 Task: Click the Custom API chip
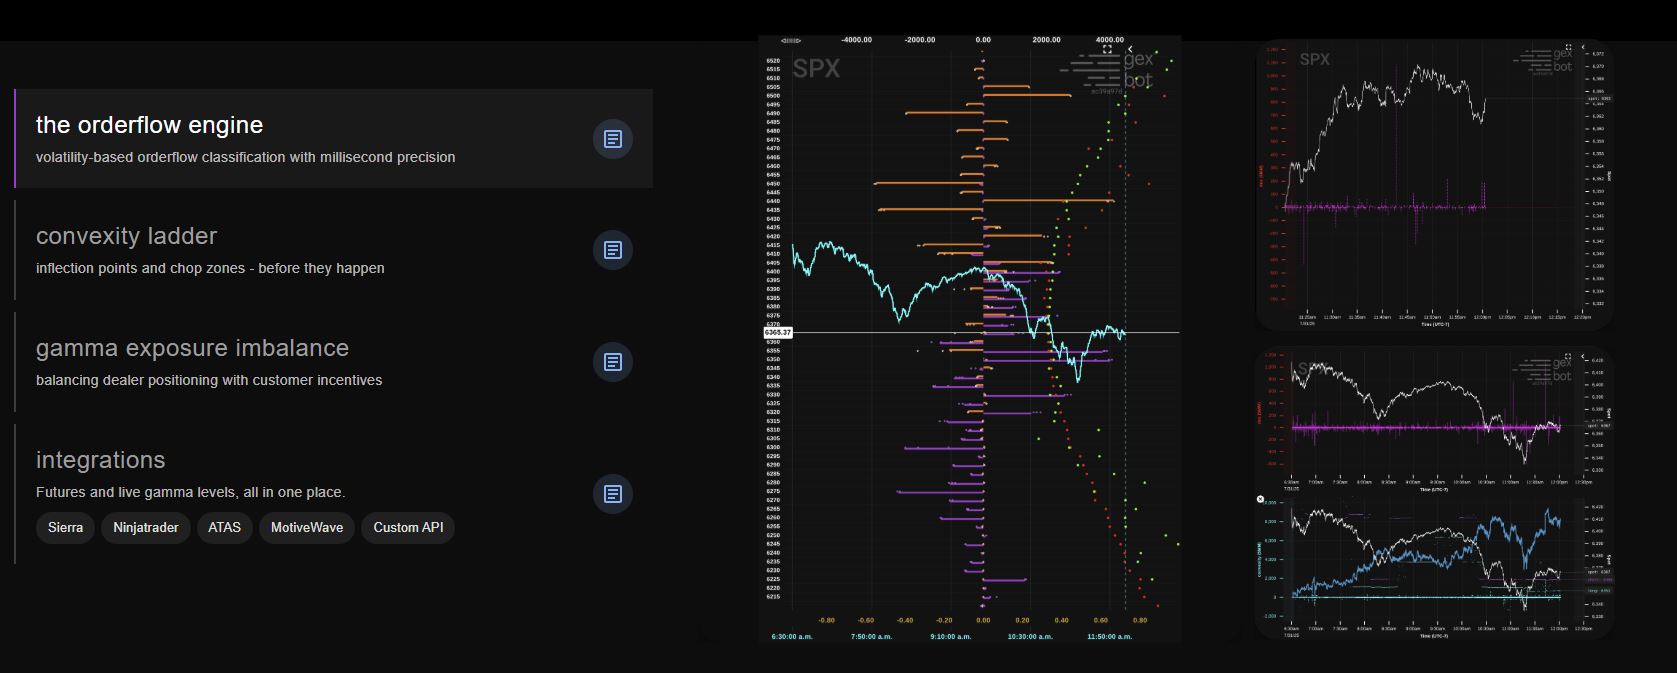[x=408, y=528]
